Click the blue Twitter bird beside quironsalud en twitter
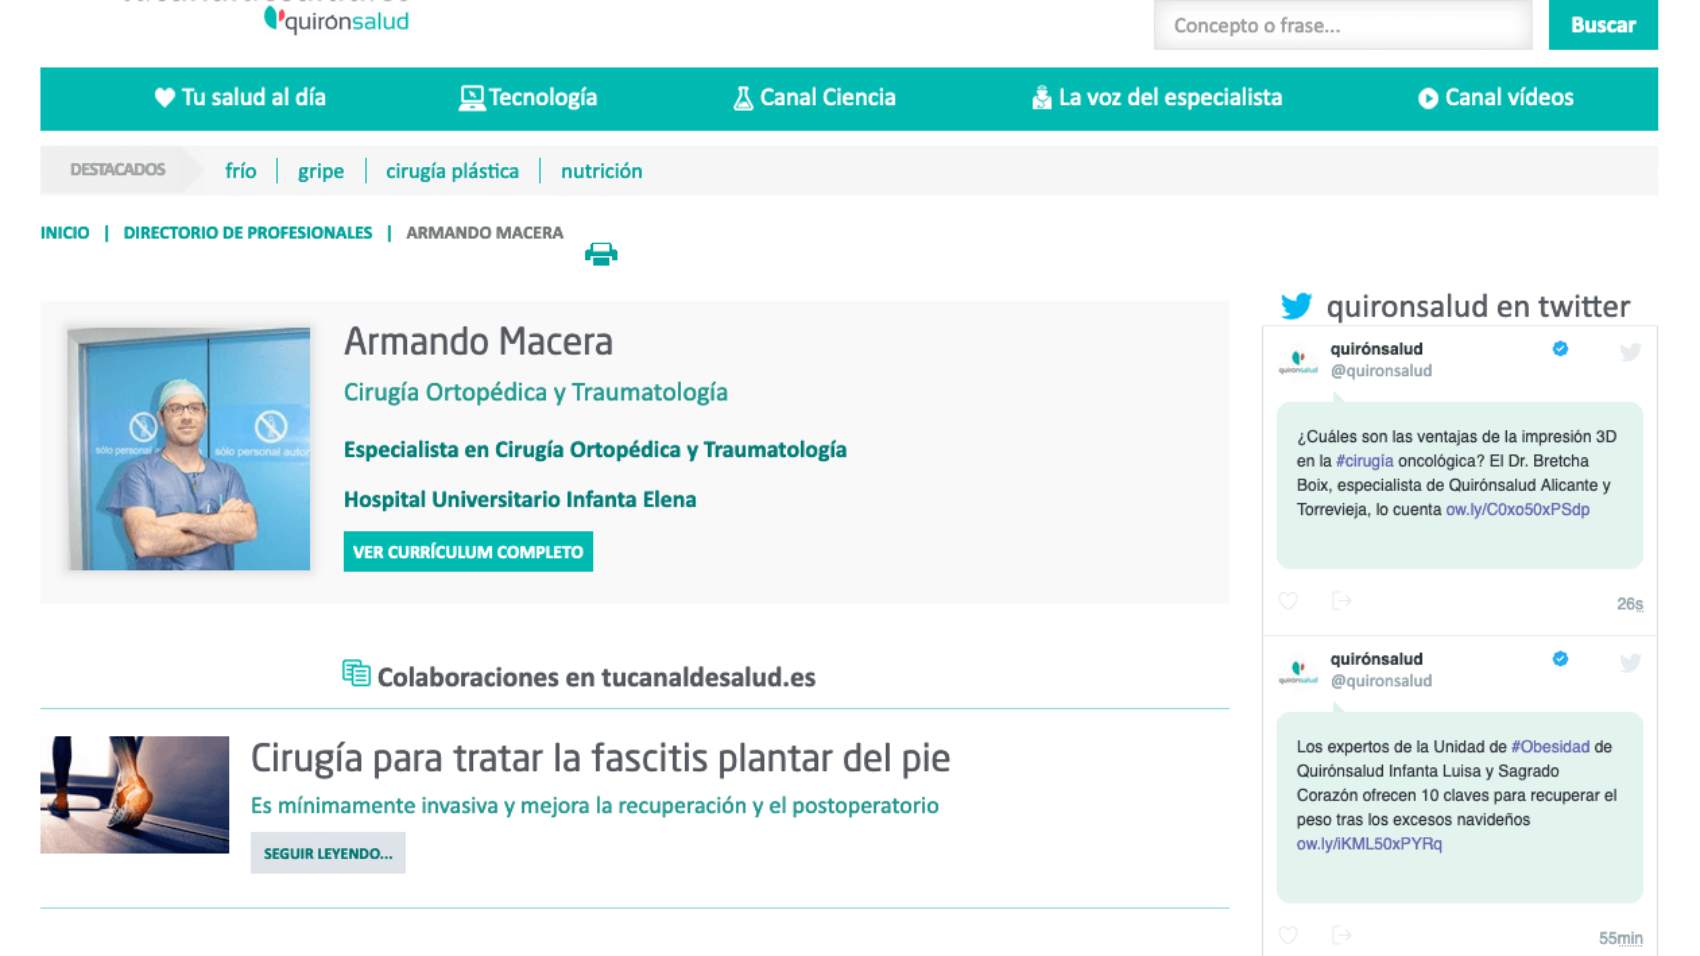1700x956 pixels. 1296,305
